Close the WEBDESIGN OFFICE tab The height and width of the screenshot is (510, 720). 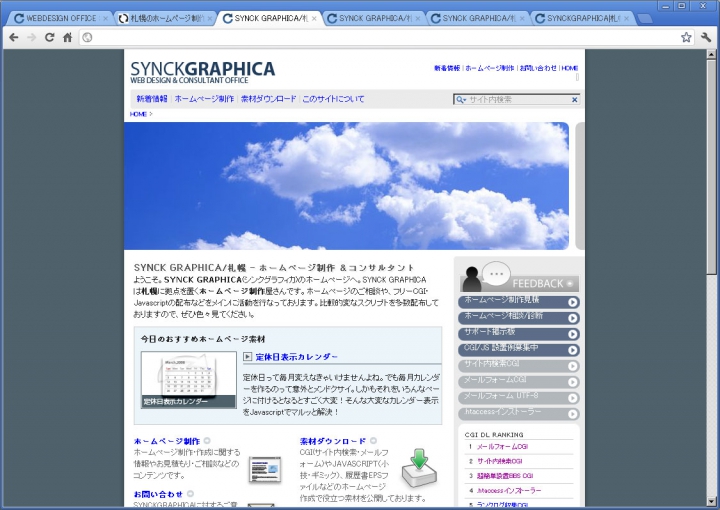point(106,18)
